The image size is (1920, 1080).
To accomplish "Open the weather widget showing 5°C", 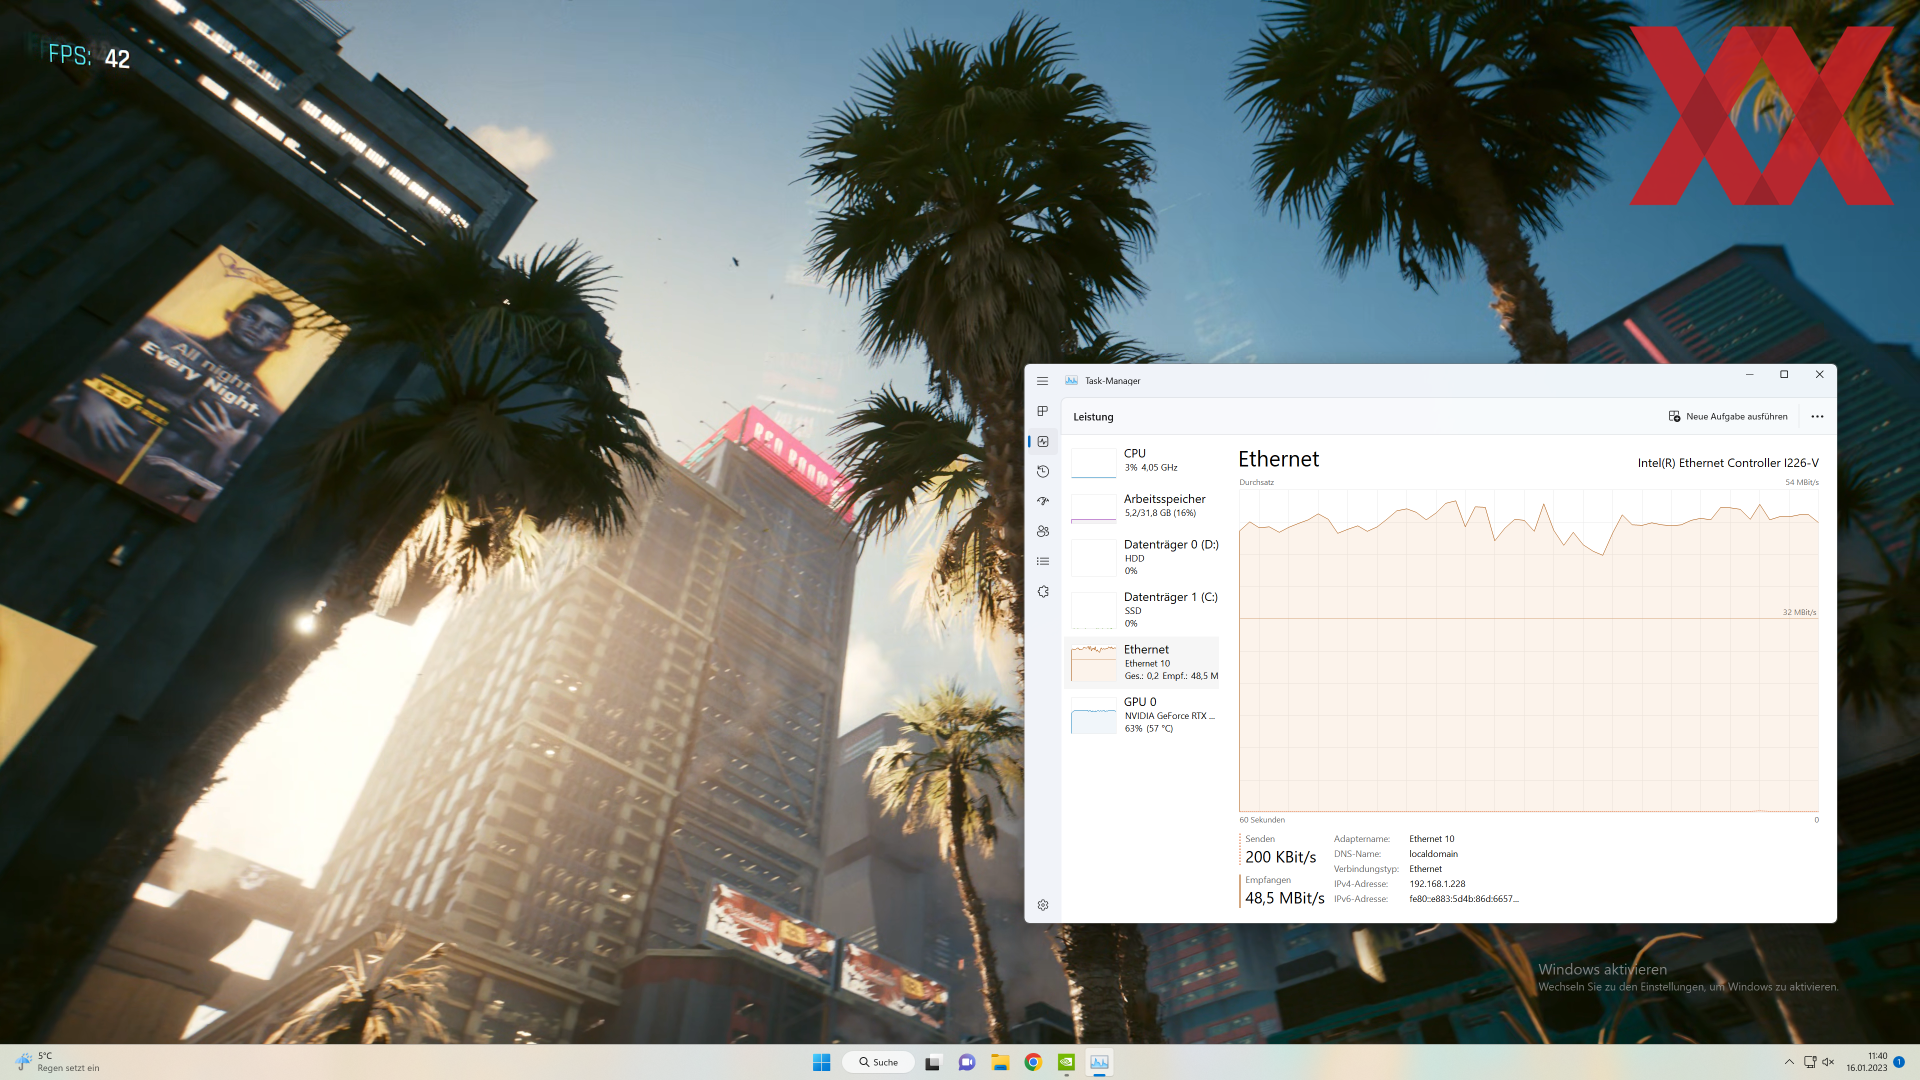I will (58, 1062).
